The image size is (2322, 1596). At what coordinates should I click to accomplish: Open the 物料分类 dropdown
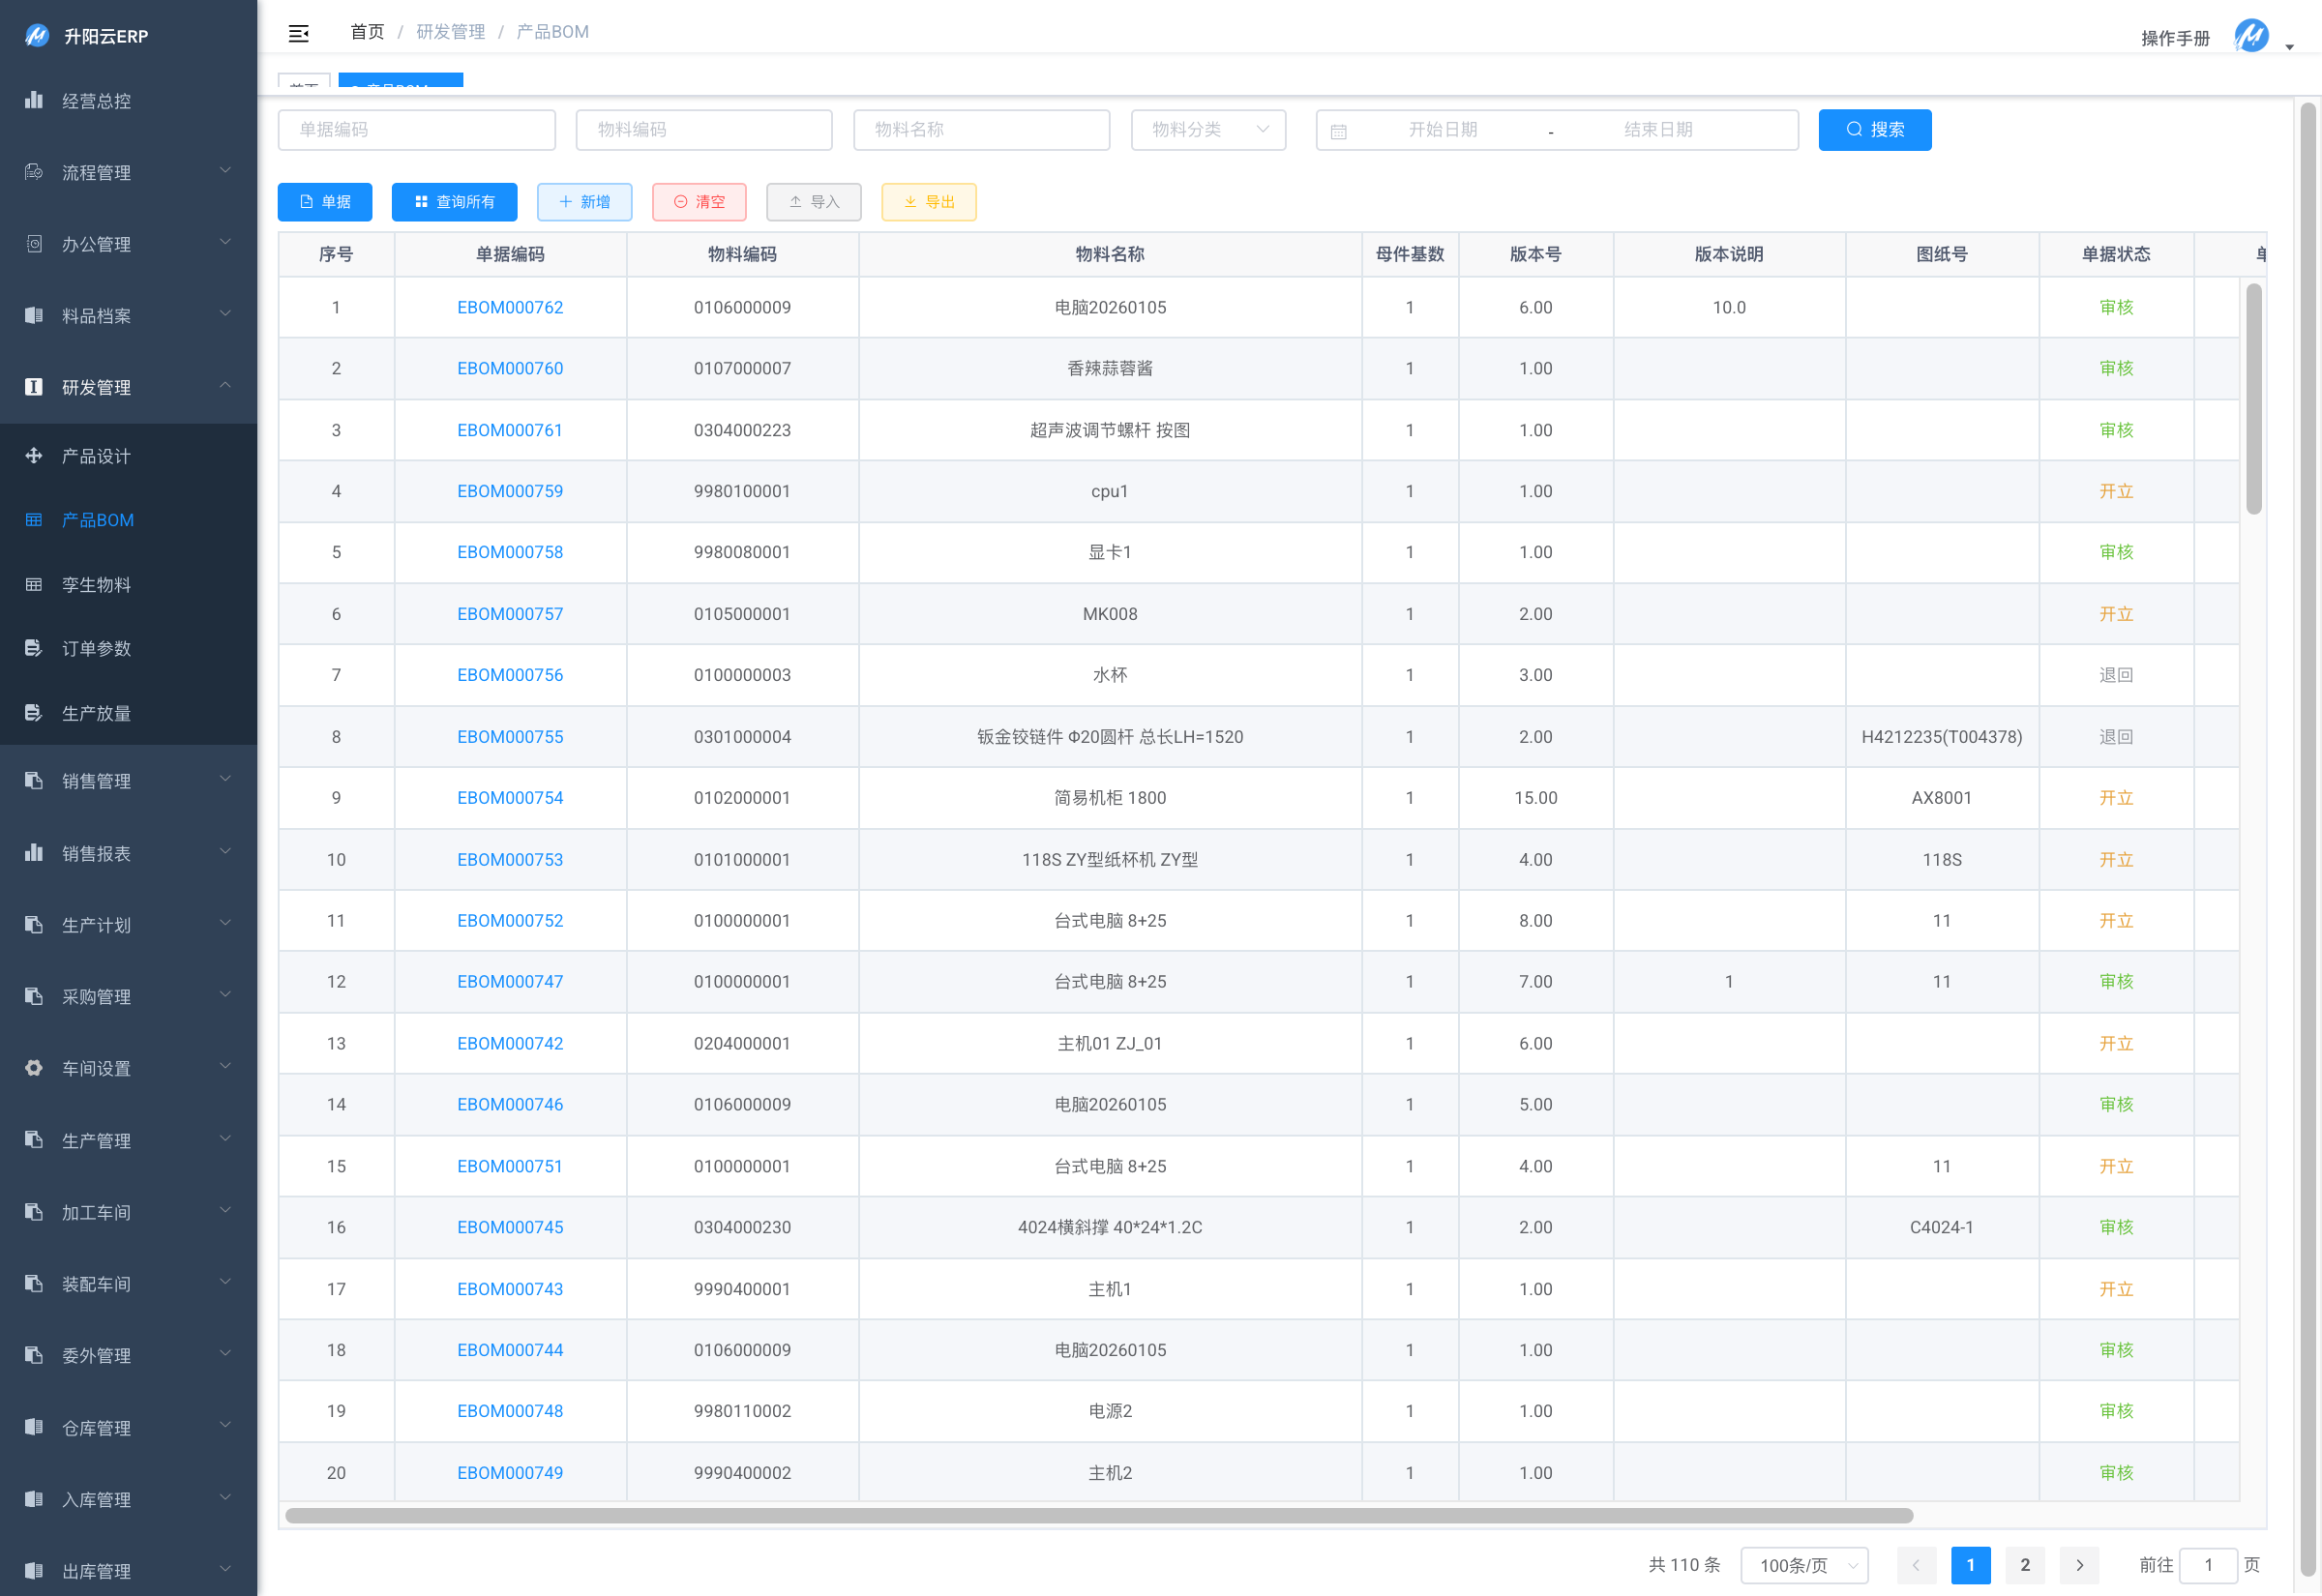[1208, 130]
